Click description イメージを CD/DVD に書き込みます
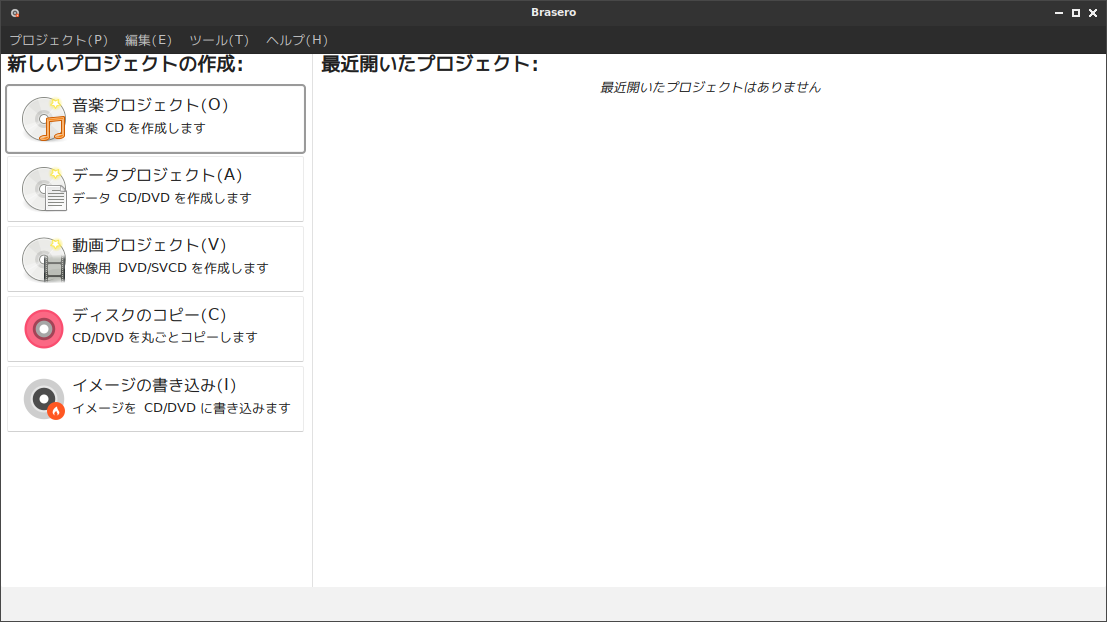Image resolution: width=1107 pixels, height=622 pixels. pyautogui.click(x=181, y=408)
